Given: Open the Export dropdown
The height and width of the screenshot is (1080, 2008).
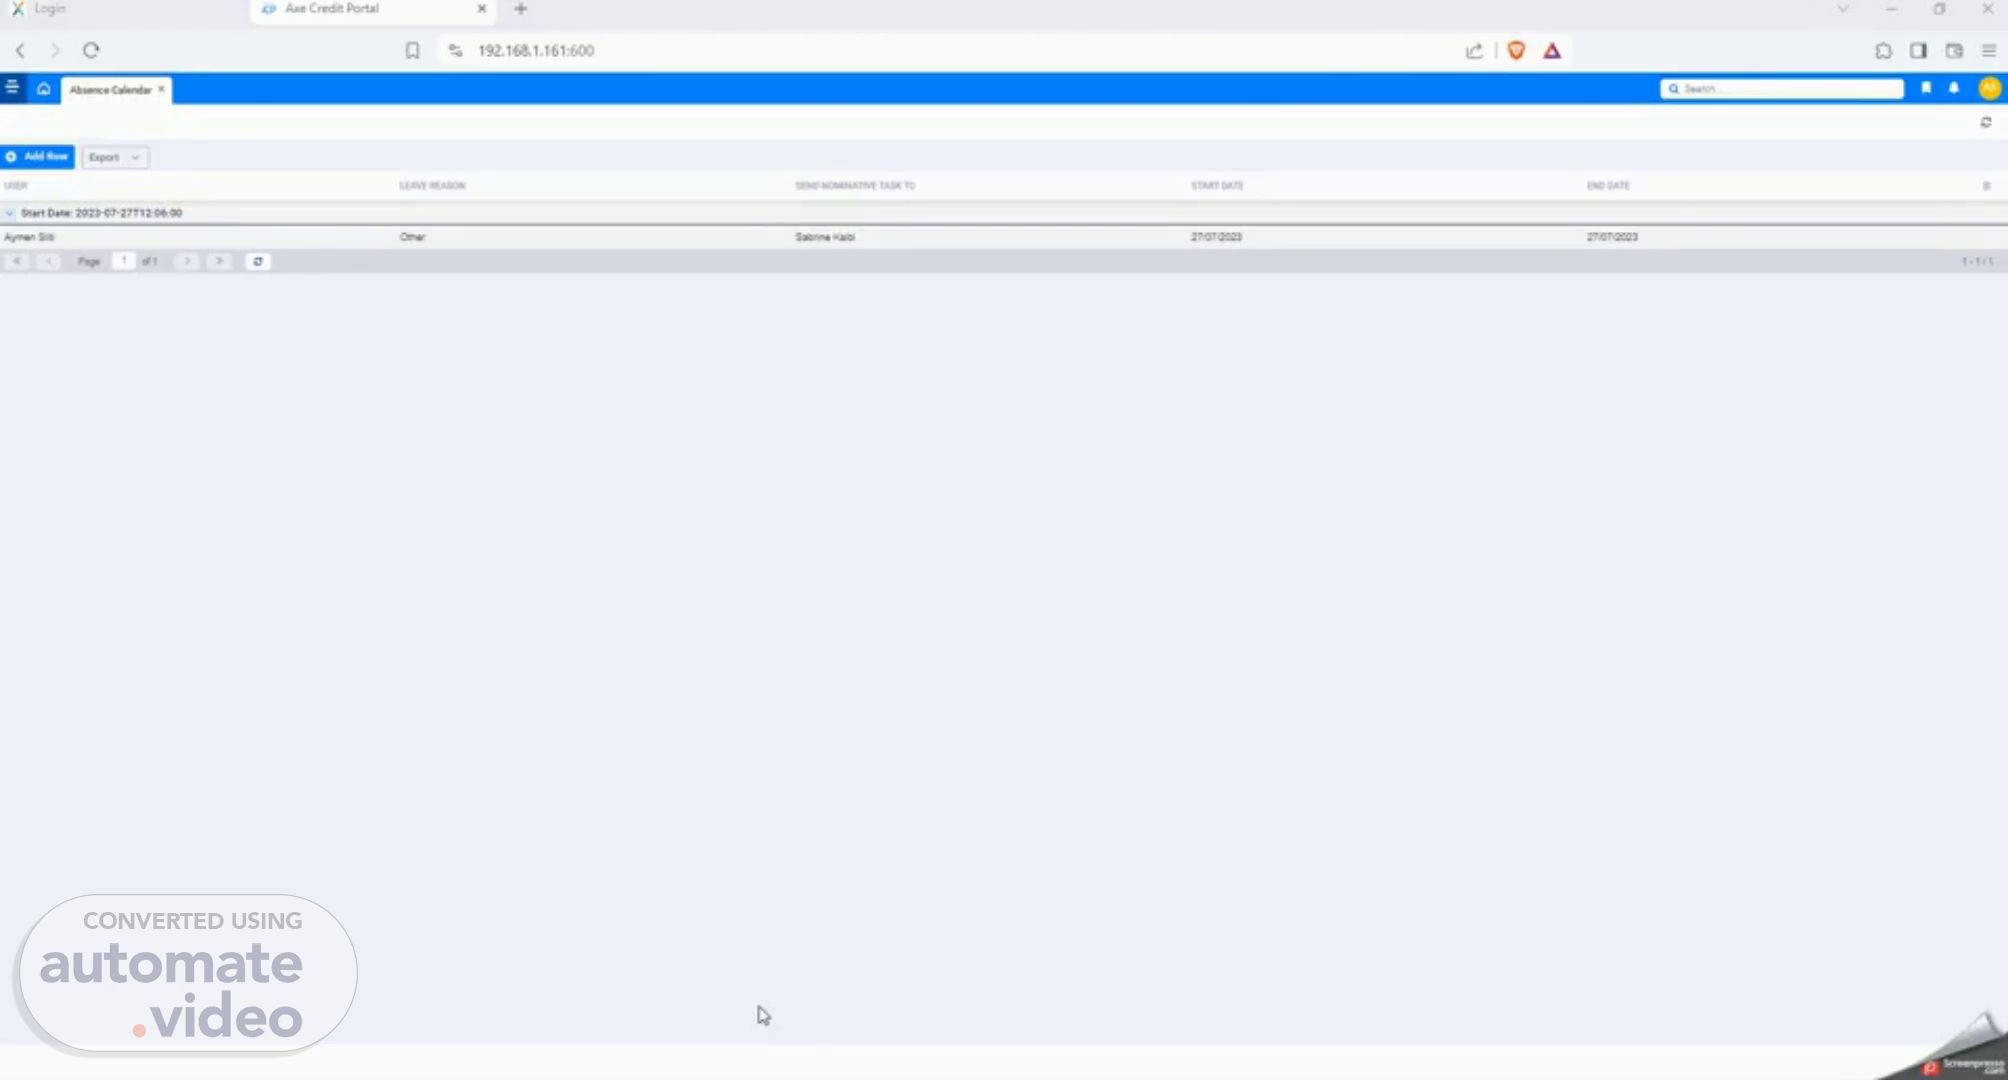Looking at the screenshot, I should 114,157.
